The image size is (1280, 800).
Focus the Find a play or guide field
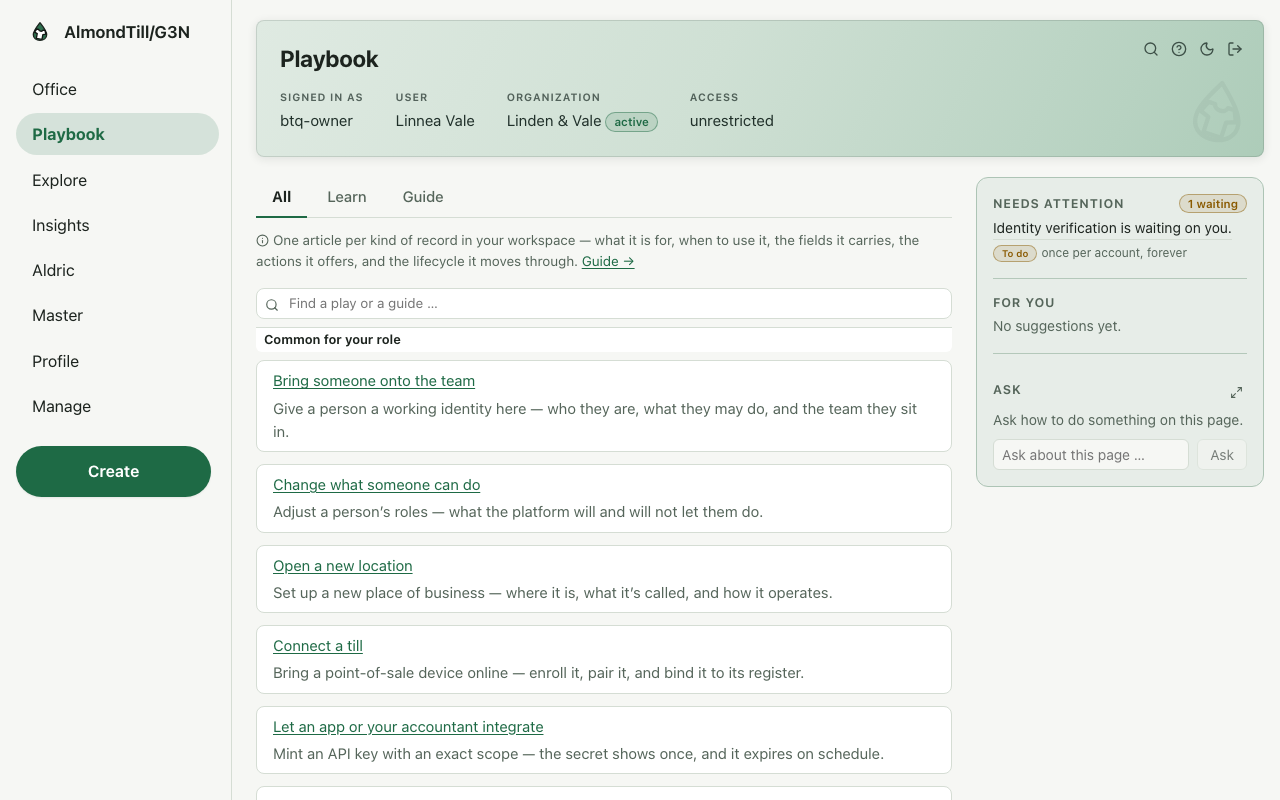click(604, 304)
